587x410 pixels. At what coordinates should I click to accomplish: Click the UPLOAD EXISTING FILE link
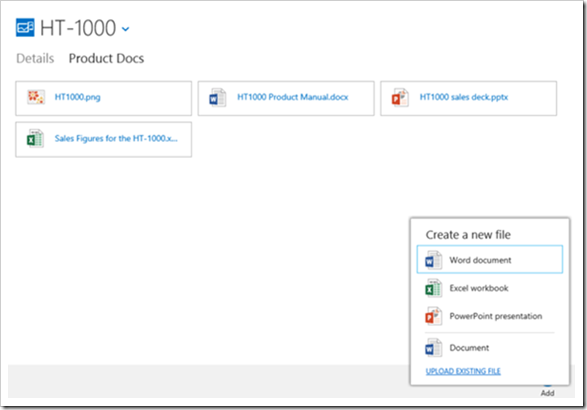point(463,371)
